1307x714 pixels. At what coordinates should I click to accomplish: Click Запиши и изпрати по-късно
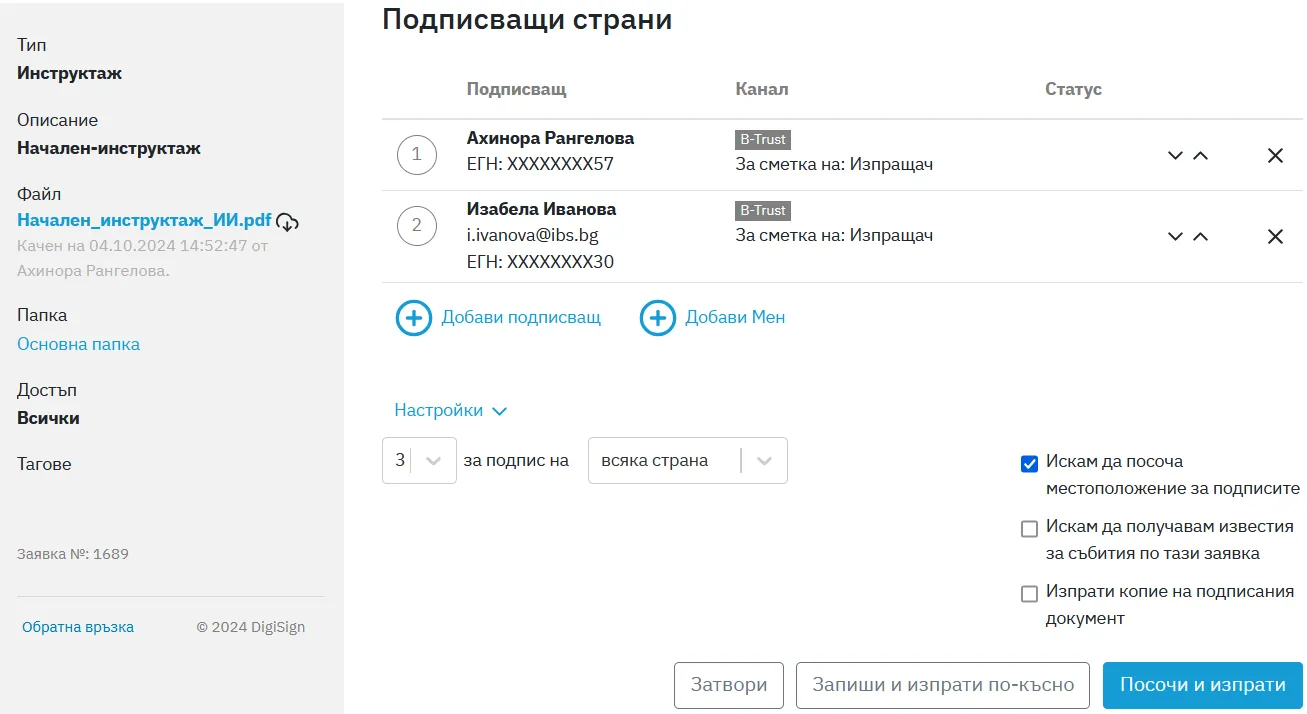943,685
